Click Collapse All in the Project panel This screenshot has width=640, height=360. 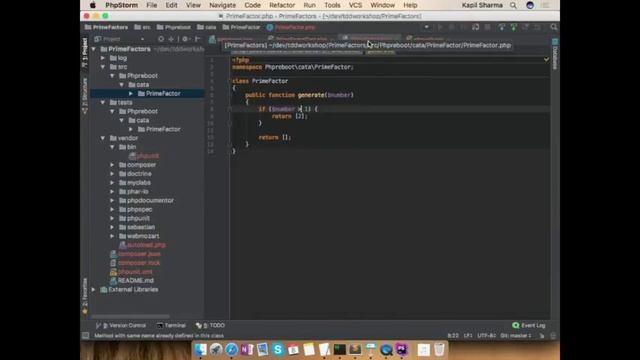[171, 39]
